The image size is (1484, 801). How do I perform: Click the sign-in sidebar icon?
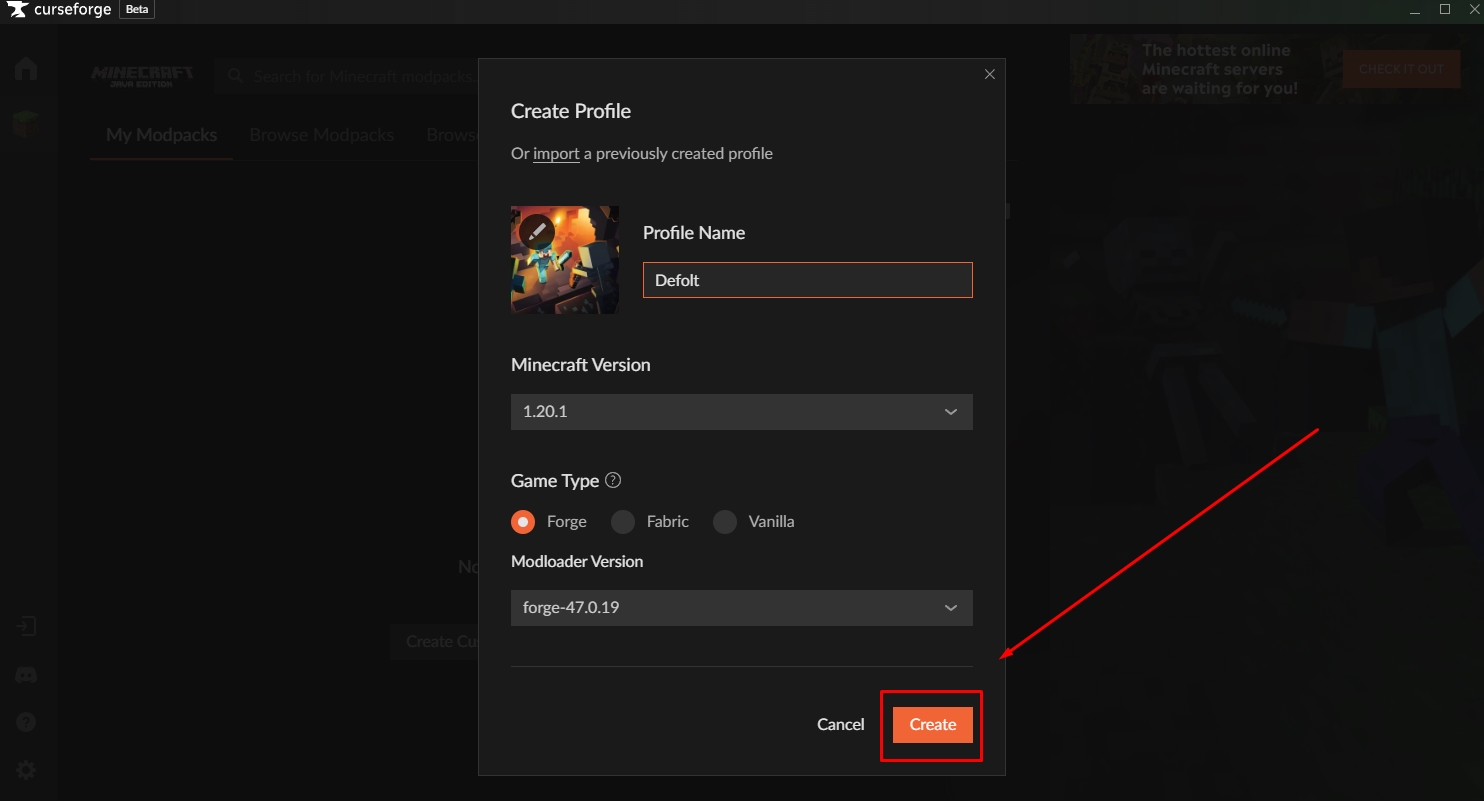26,627
